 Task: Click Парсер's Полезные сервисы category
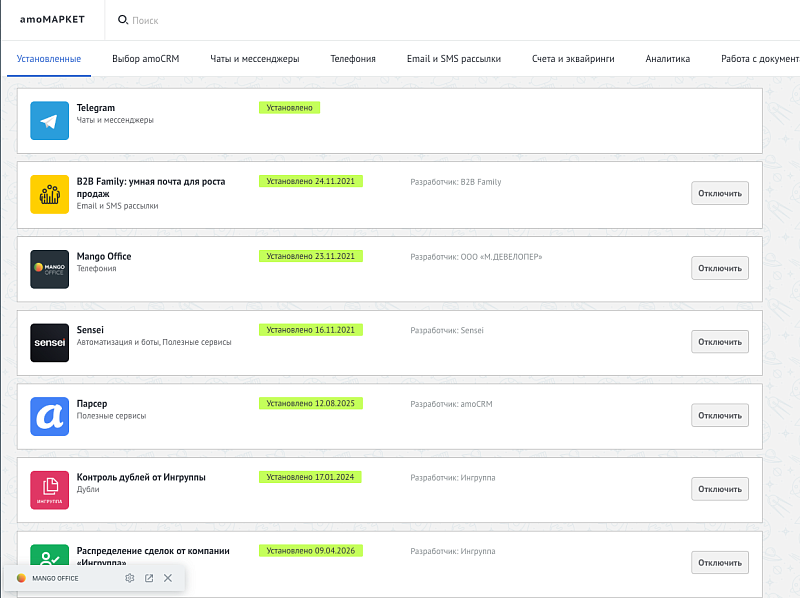coord(111,416)
